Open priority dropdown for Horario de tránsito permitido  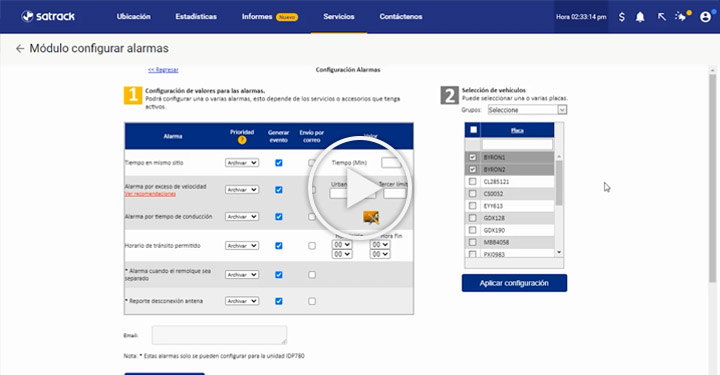coord(242,246)
